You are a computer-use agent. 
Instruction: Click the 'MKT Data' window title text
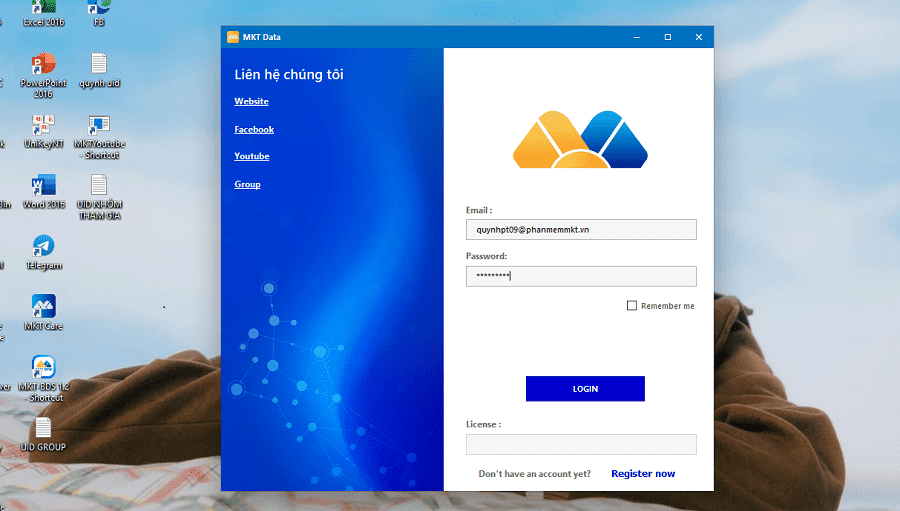pos(262,37)
